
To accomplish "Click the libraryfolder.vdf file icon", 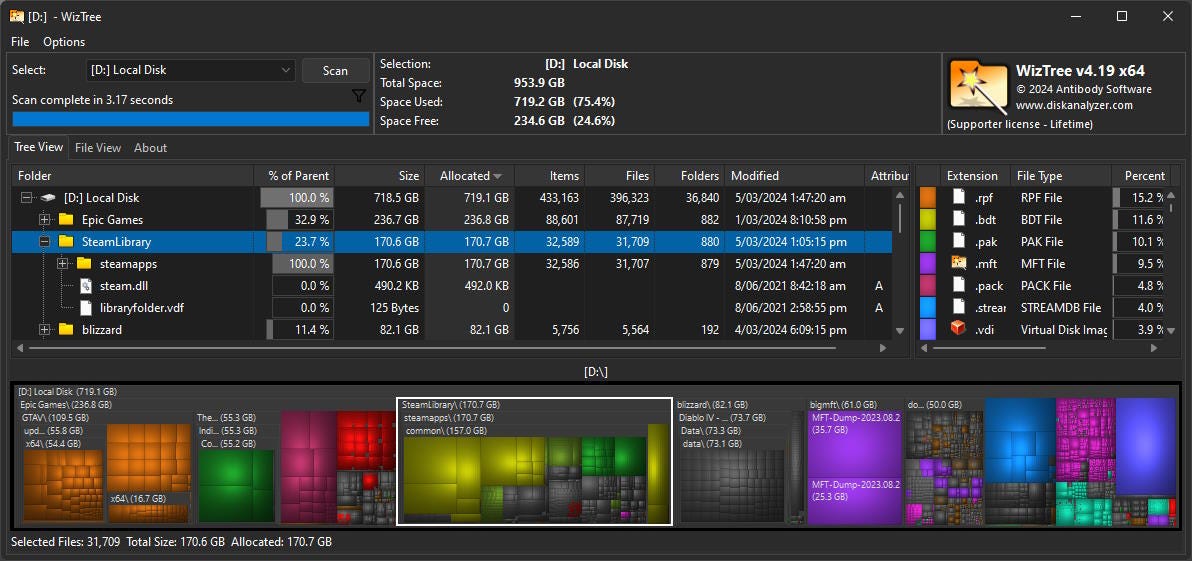I will pos(85,308).
